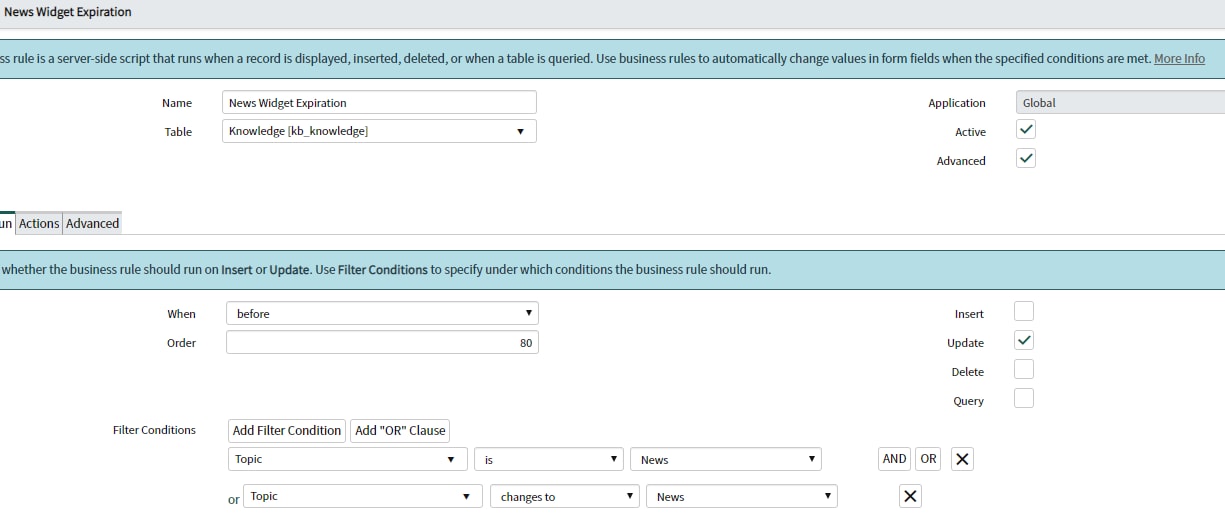Remove the first Topic is News condition
This screenshot has width=1225, height=520.
[x=962, y=459]
